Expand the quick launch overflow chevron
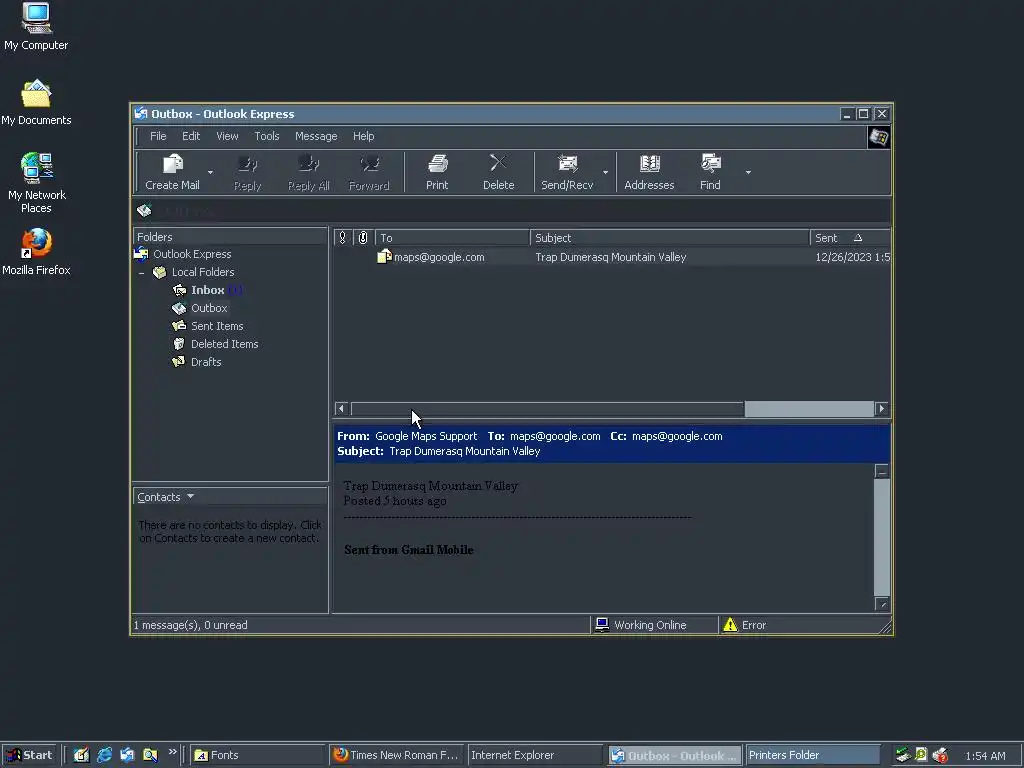 [x=172, y=752]
